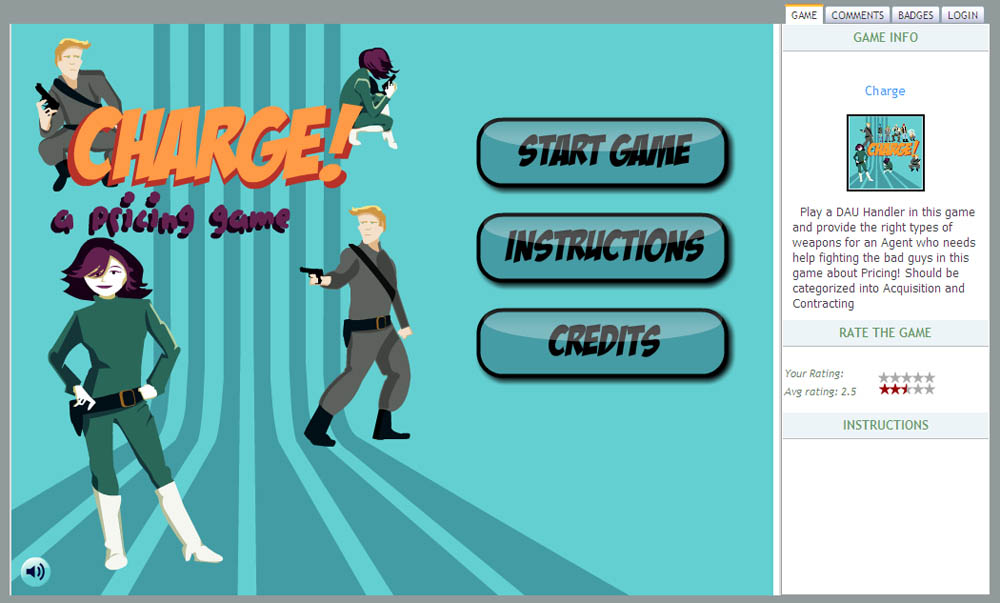This screenshot has width=1000, height=603.
Task: Collapse the GAME INFO section
Action: 884,38
